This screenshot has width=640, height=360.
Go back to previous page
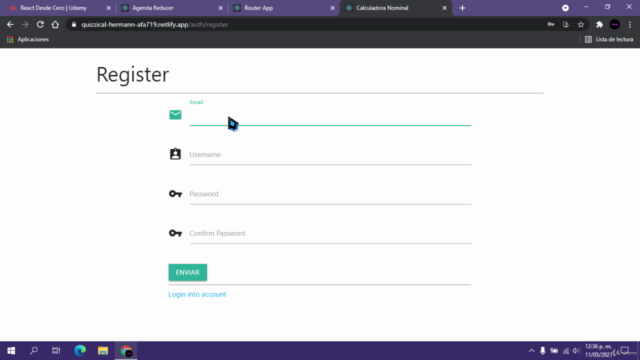click(x=10, y=24)
